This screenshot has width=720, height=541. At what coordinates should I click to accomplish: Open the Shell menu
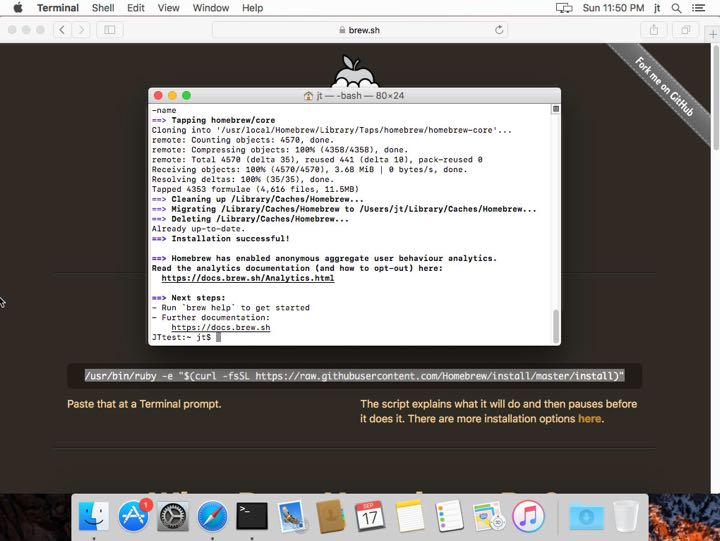click(x=103, y=8)
